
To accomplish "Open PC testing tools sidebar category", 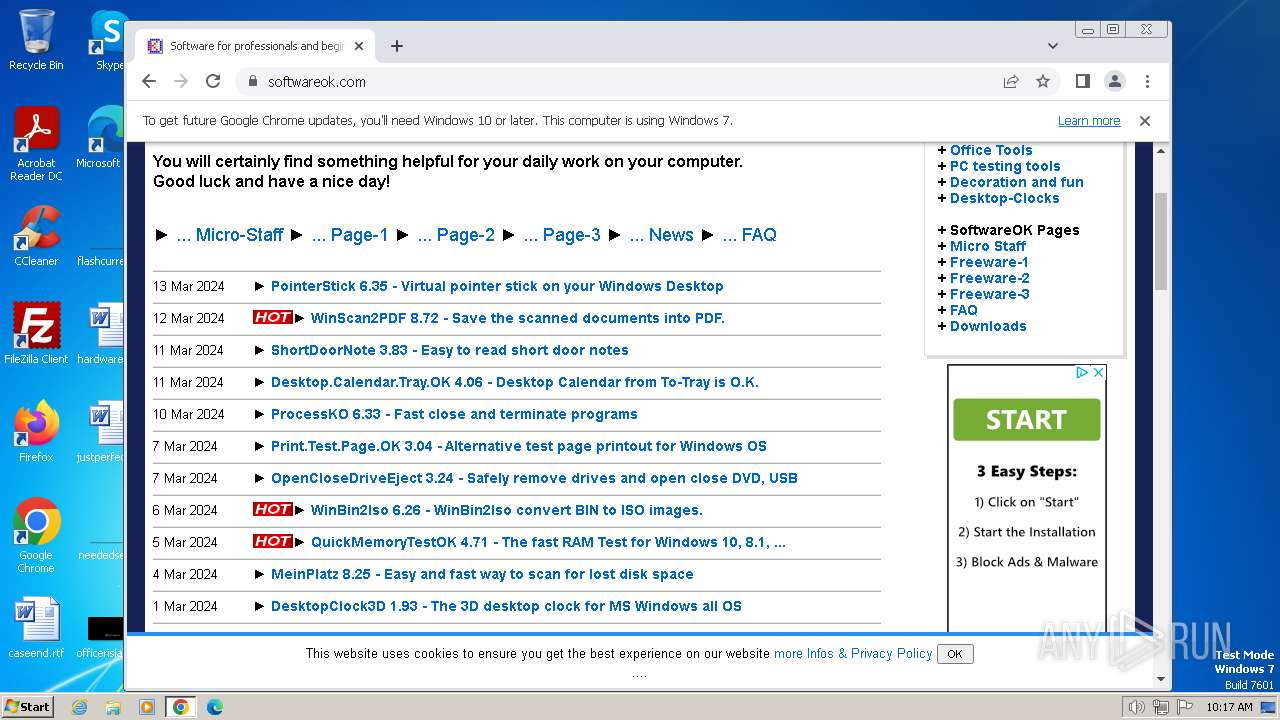I will coord(1005,166).
